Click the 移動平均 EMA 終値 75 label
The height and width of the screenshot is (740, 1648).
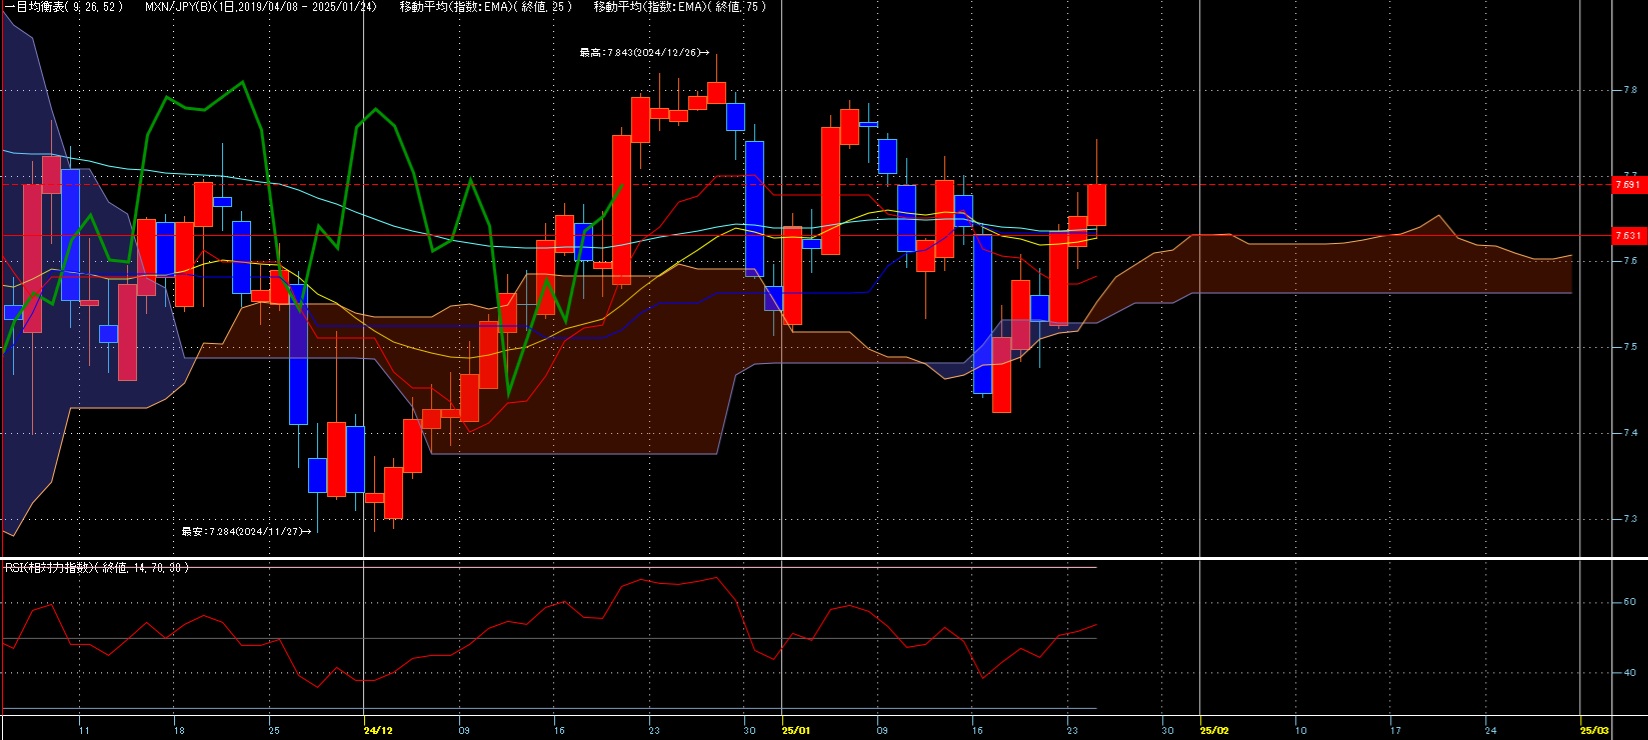click(679, 7)
